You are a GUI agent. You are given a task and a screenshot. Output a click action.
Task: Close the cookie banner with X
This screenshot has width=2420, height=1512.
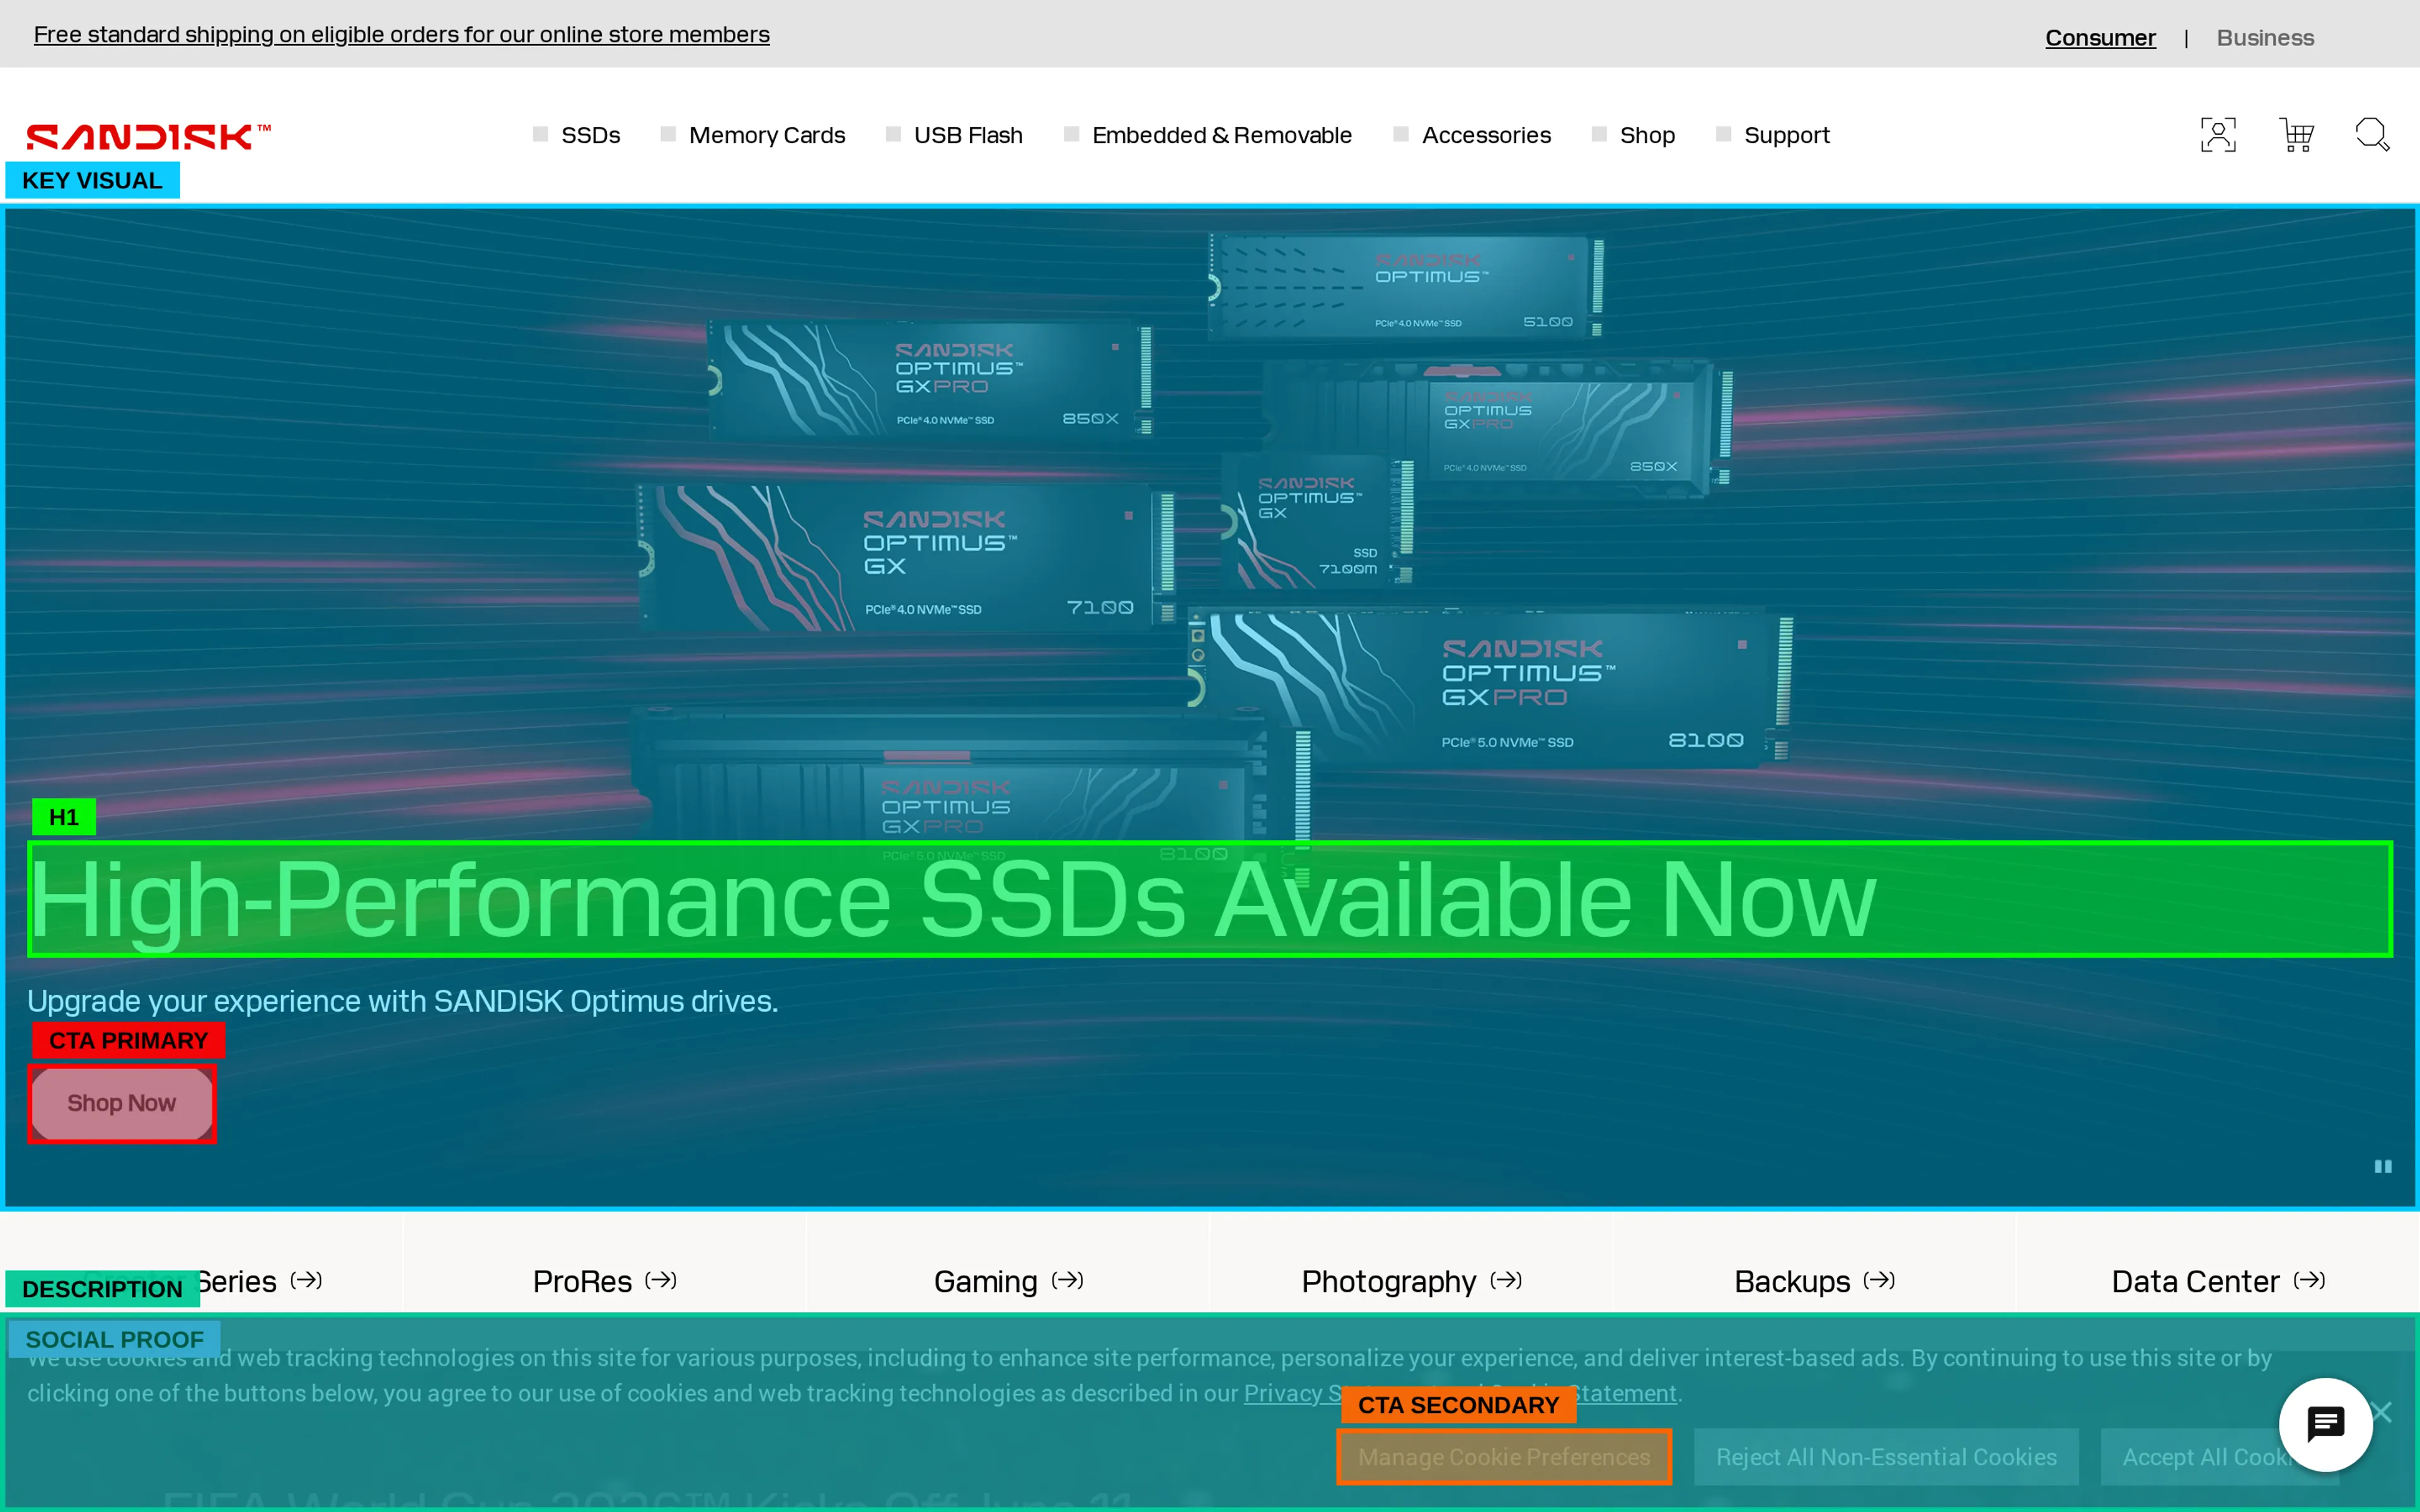(2383, 1412)
